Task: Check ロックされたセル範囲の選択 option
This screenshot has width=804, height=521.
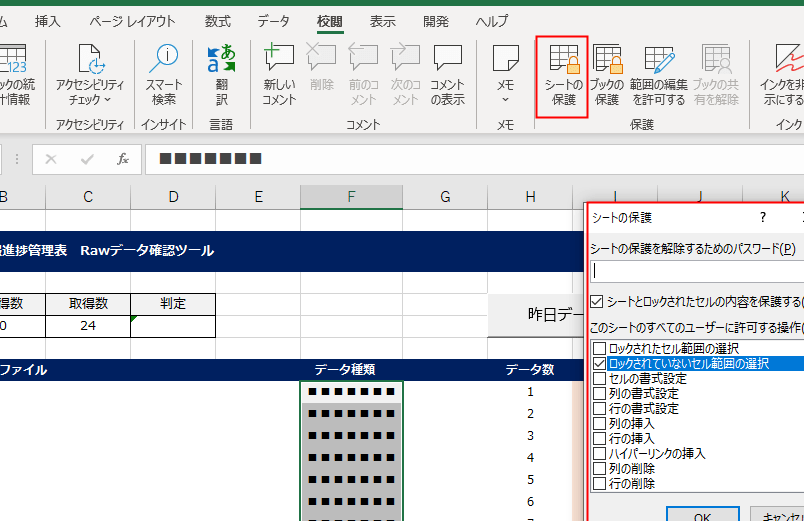Action: tap(599, 349)
